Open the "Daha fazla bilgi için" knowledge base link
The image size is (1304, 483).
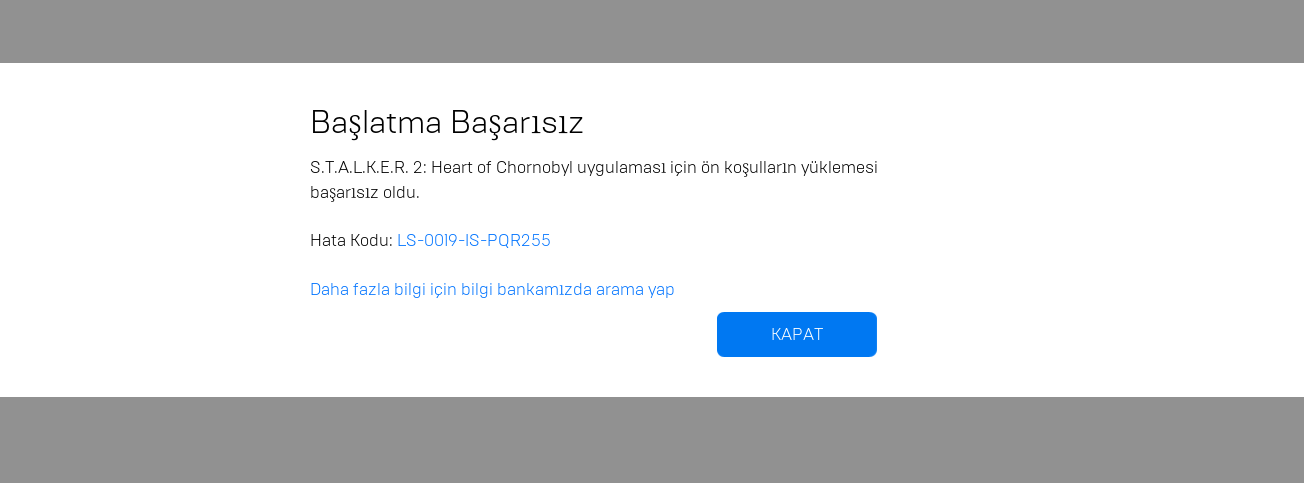pyautogui.click(x=492, y=289)
